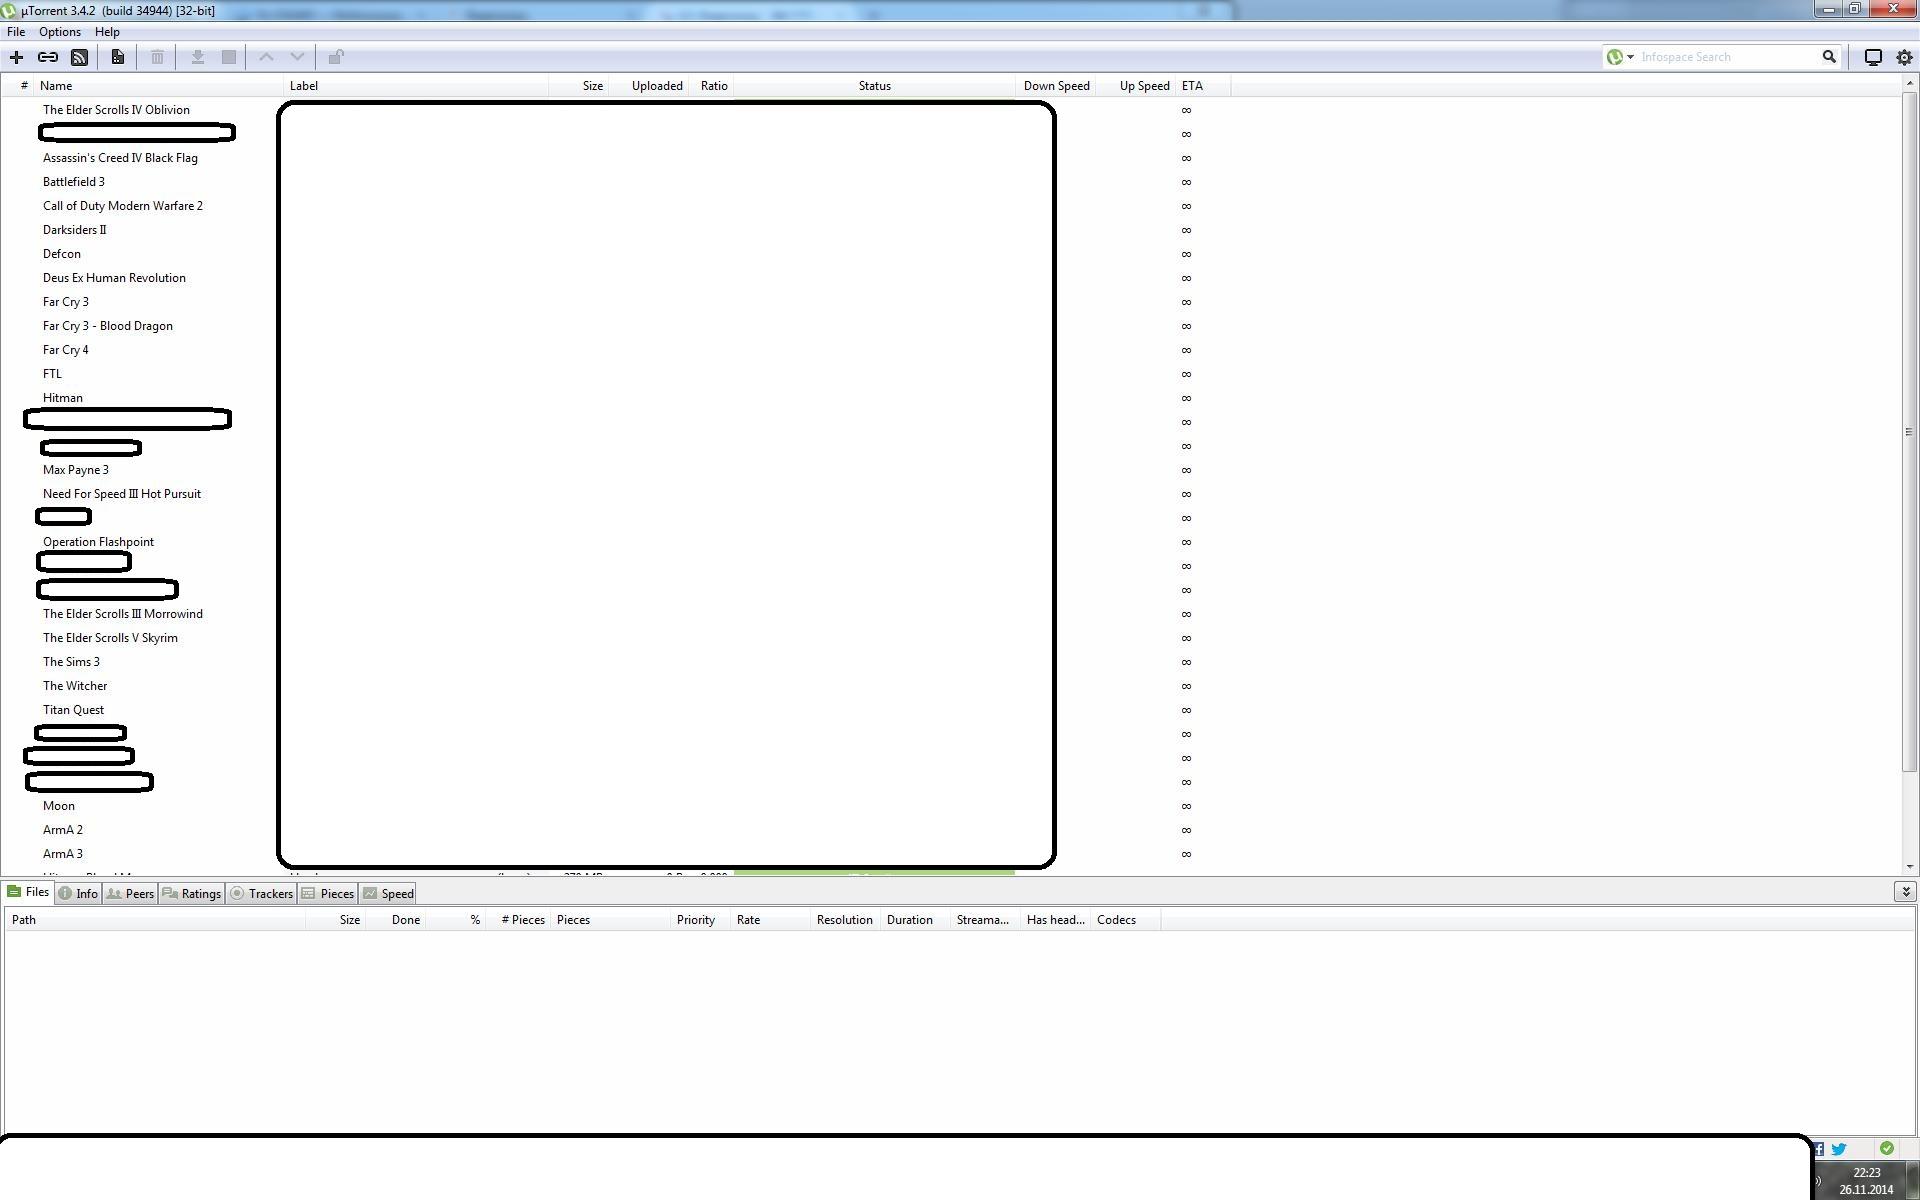This screenshot has width=1920, height=1200.
Task: Click the torrent list vertical scrollbar thumb
Action: point(1908,431)
